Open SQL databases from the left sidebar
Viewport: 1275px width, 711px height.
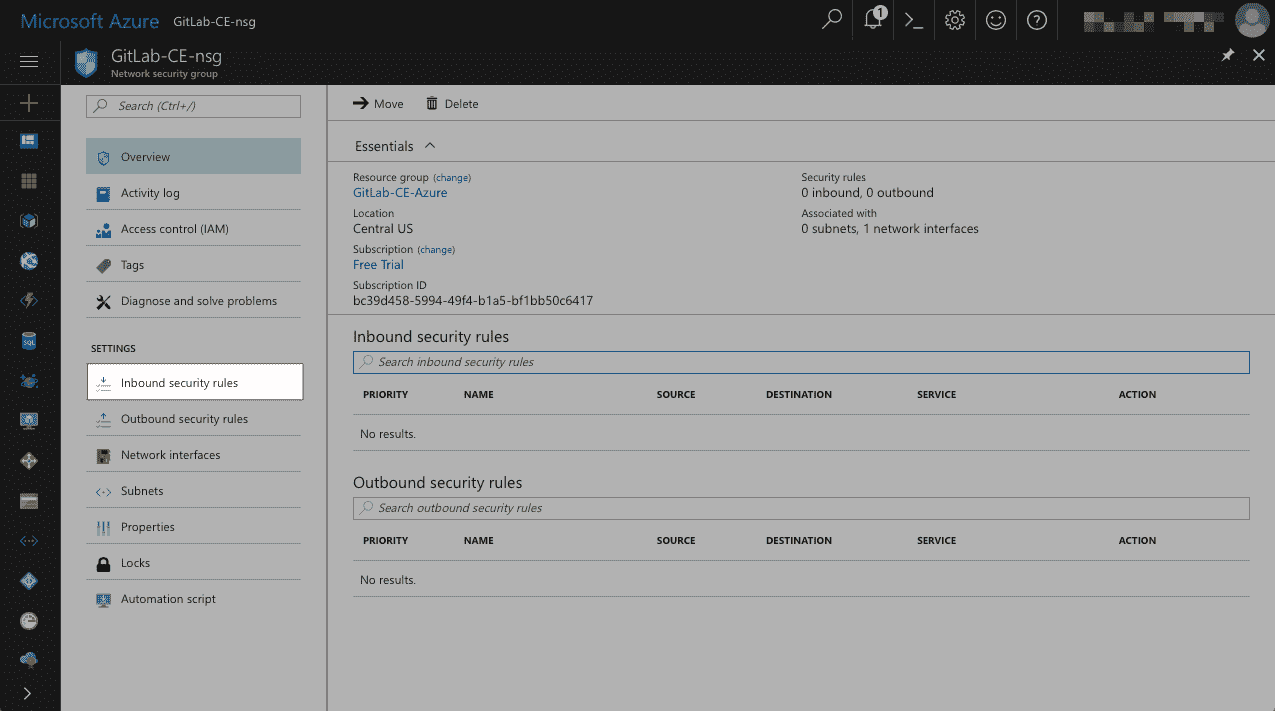(29, 341)
